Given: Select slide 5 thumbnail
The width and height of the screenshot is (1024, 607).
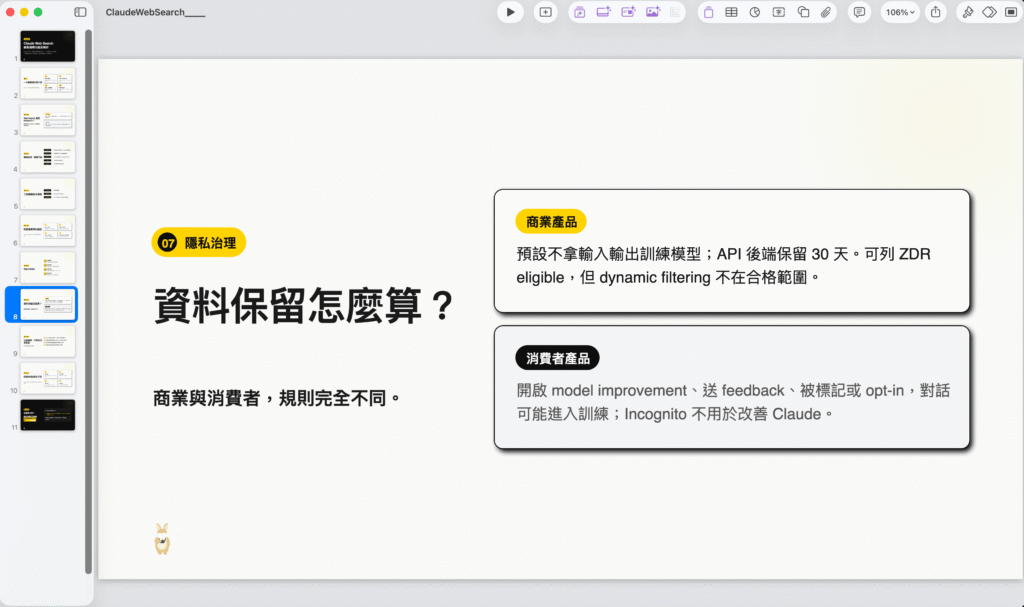Looking at the screenshot, I should tap(48, 193).
